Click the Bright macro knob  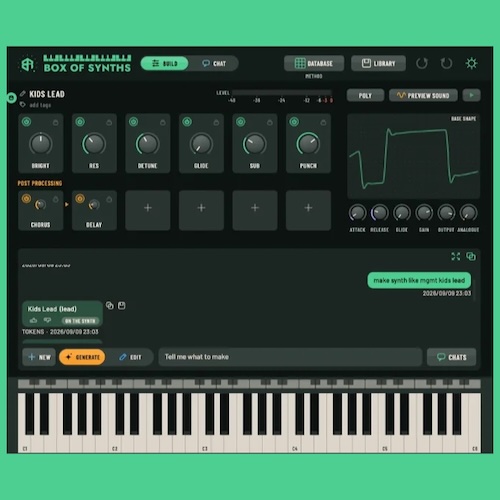point(41,144)
